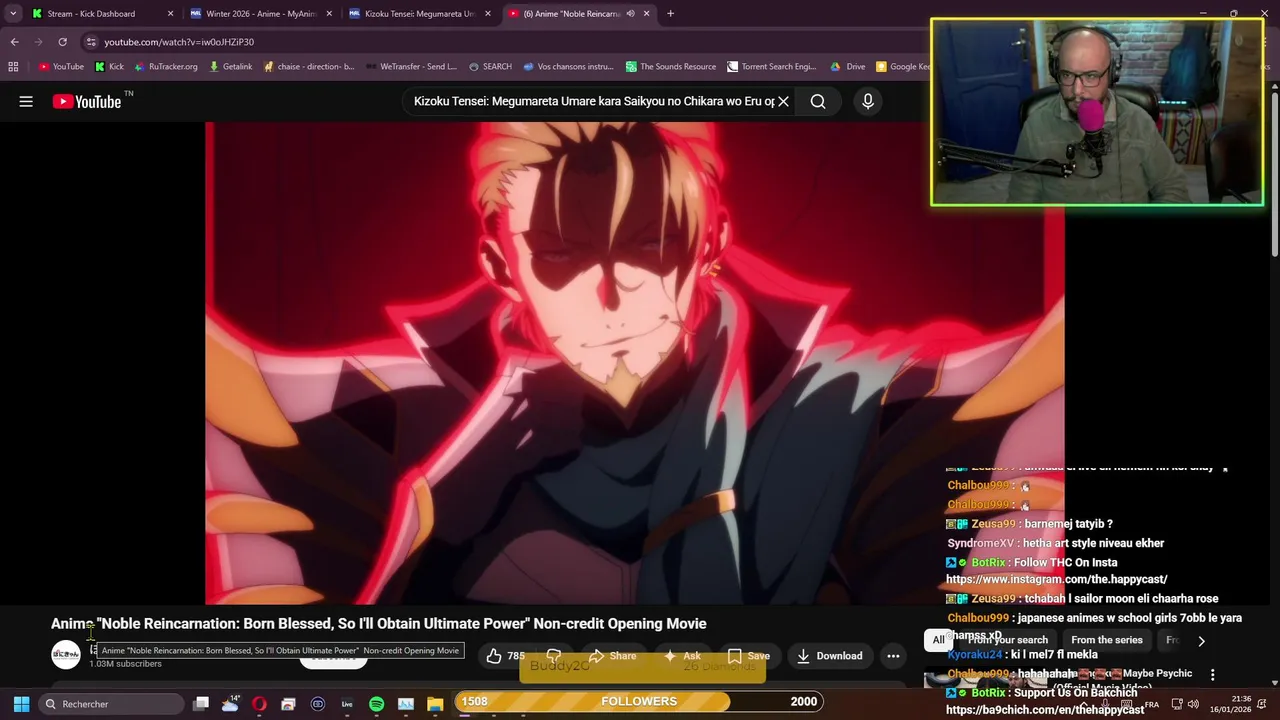Click the address bar URL
The width and height of the screenshot is (1280, 720).
(179, 42)
